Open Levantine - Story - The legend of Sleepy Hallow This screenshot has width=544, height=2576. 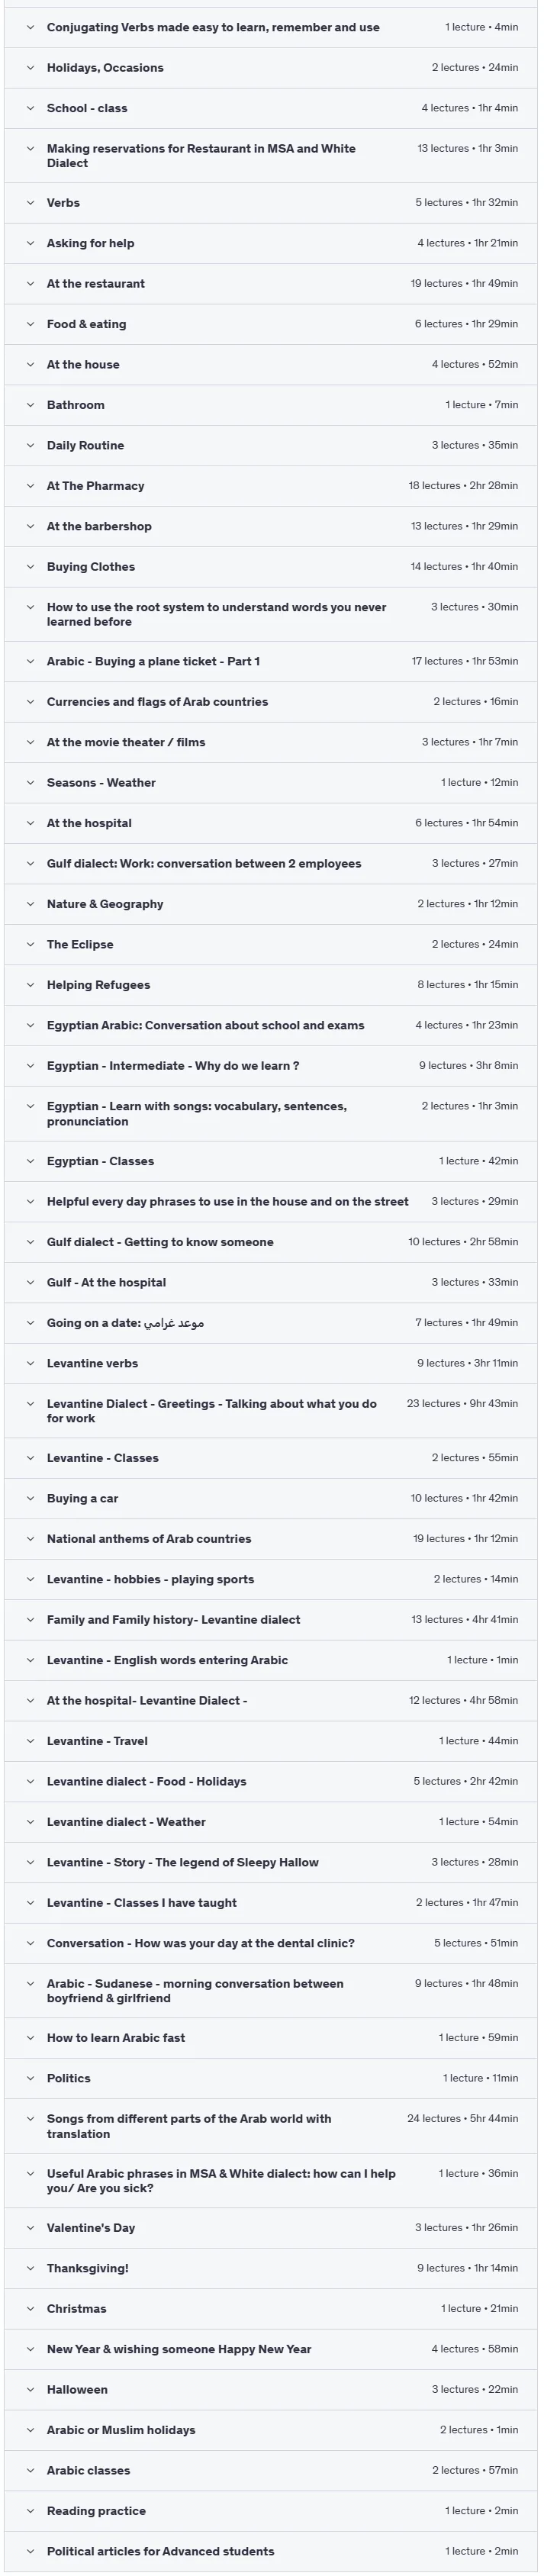[x=271, y=1862]
